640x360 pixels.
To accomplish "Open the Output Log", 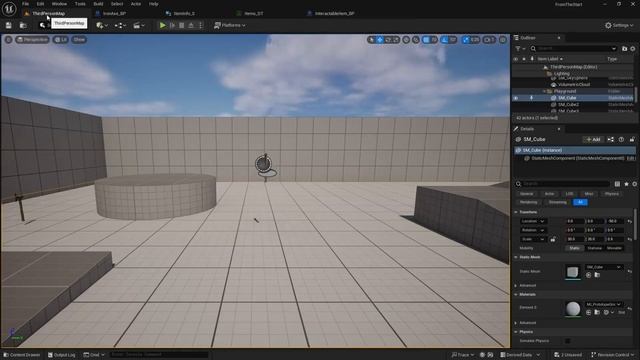I will click(62, 355).
